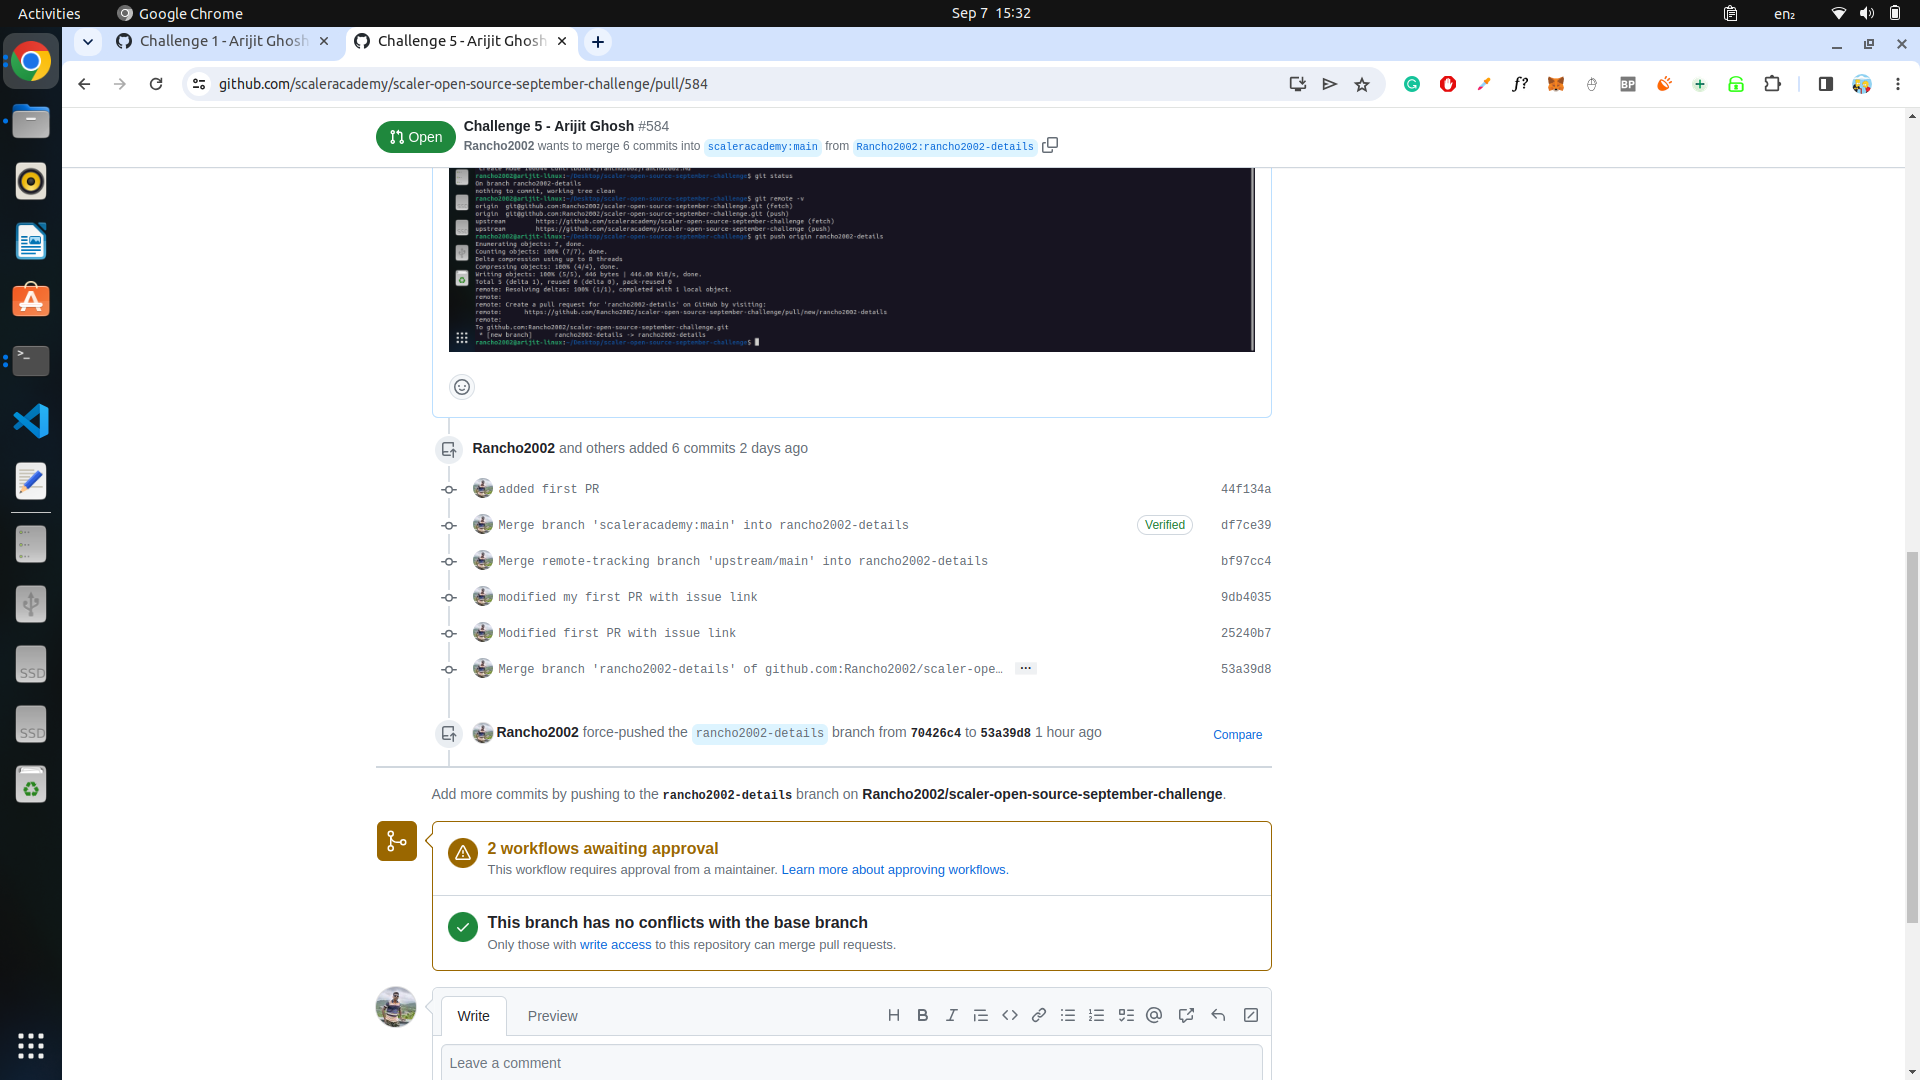Open the emoji smiley reaction icon

(x=461, y=387)
